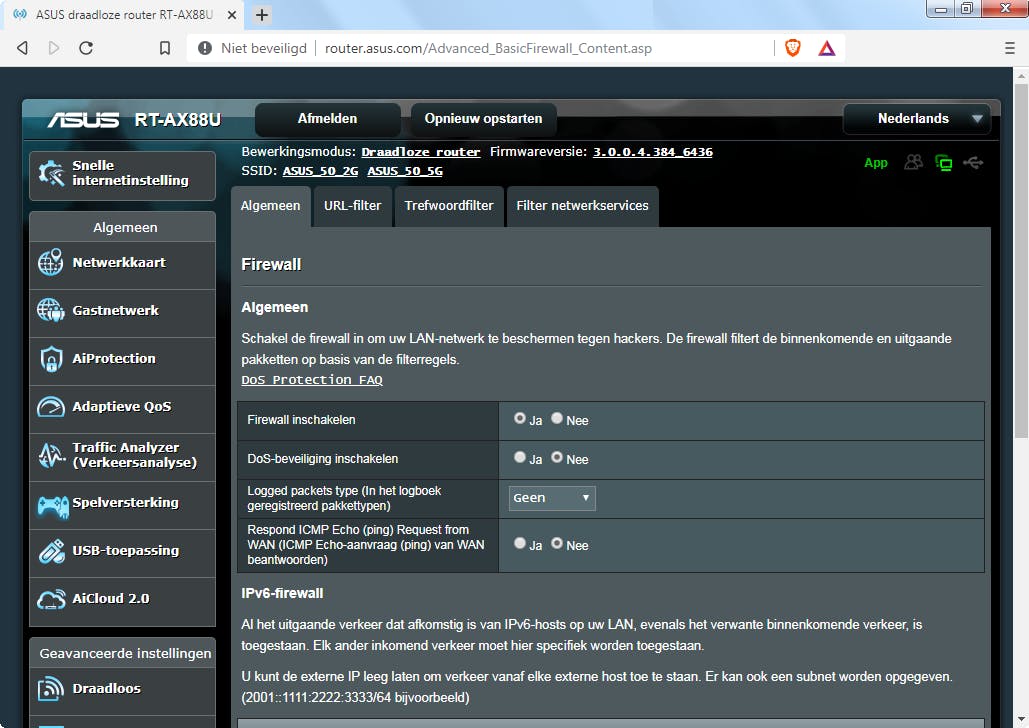Click the vertical scrollbar thumb

click(1021, 260)
